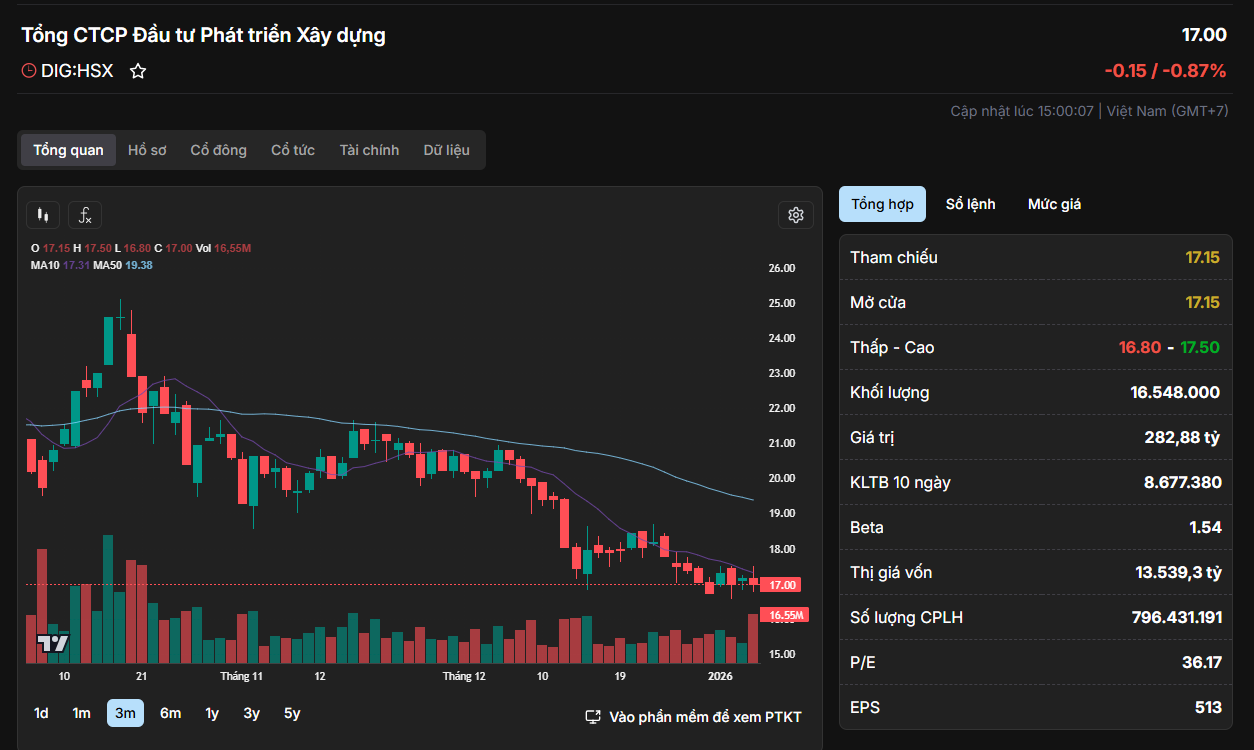Click the 17.00 current price label on axis

coord(782,585)
